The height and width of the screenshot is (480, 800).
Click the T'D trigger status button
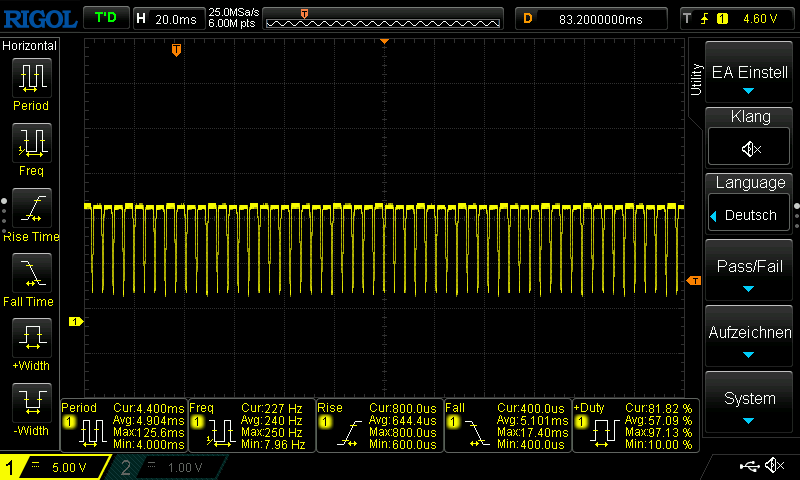tap(105, 18)
